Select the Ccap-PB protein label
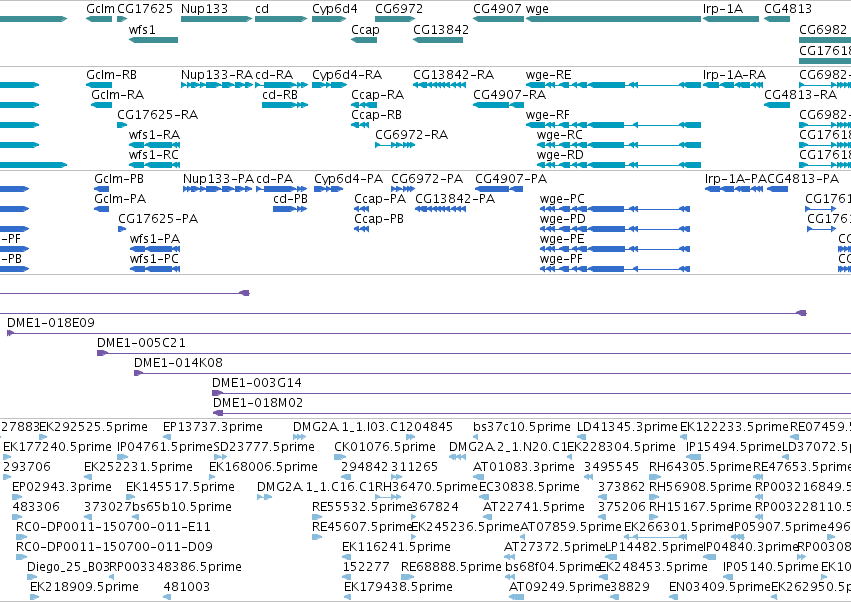The image size is (851, 602). [x=379, y=219]
